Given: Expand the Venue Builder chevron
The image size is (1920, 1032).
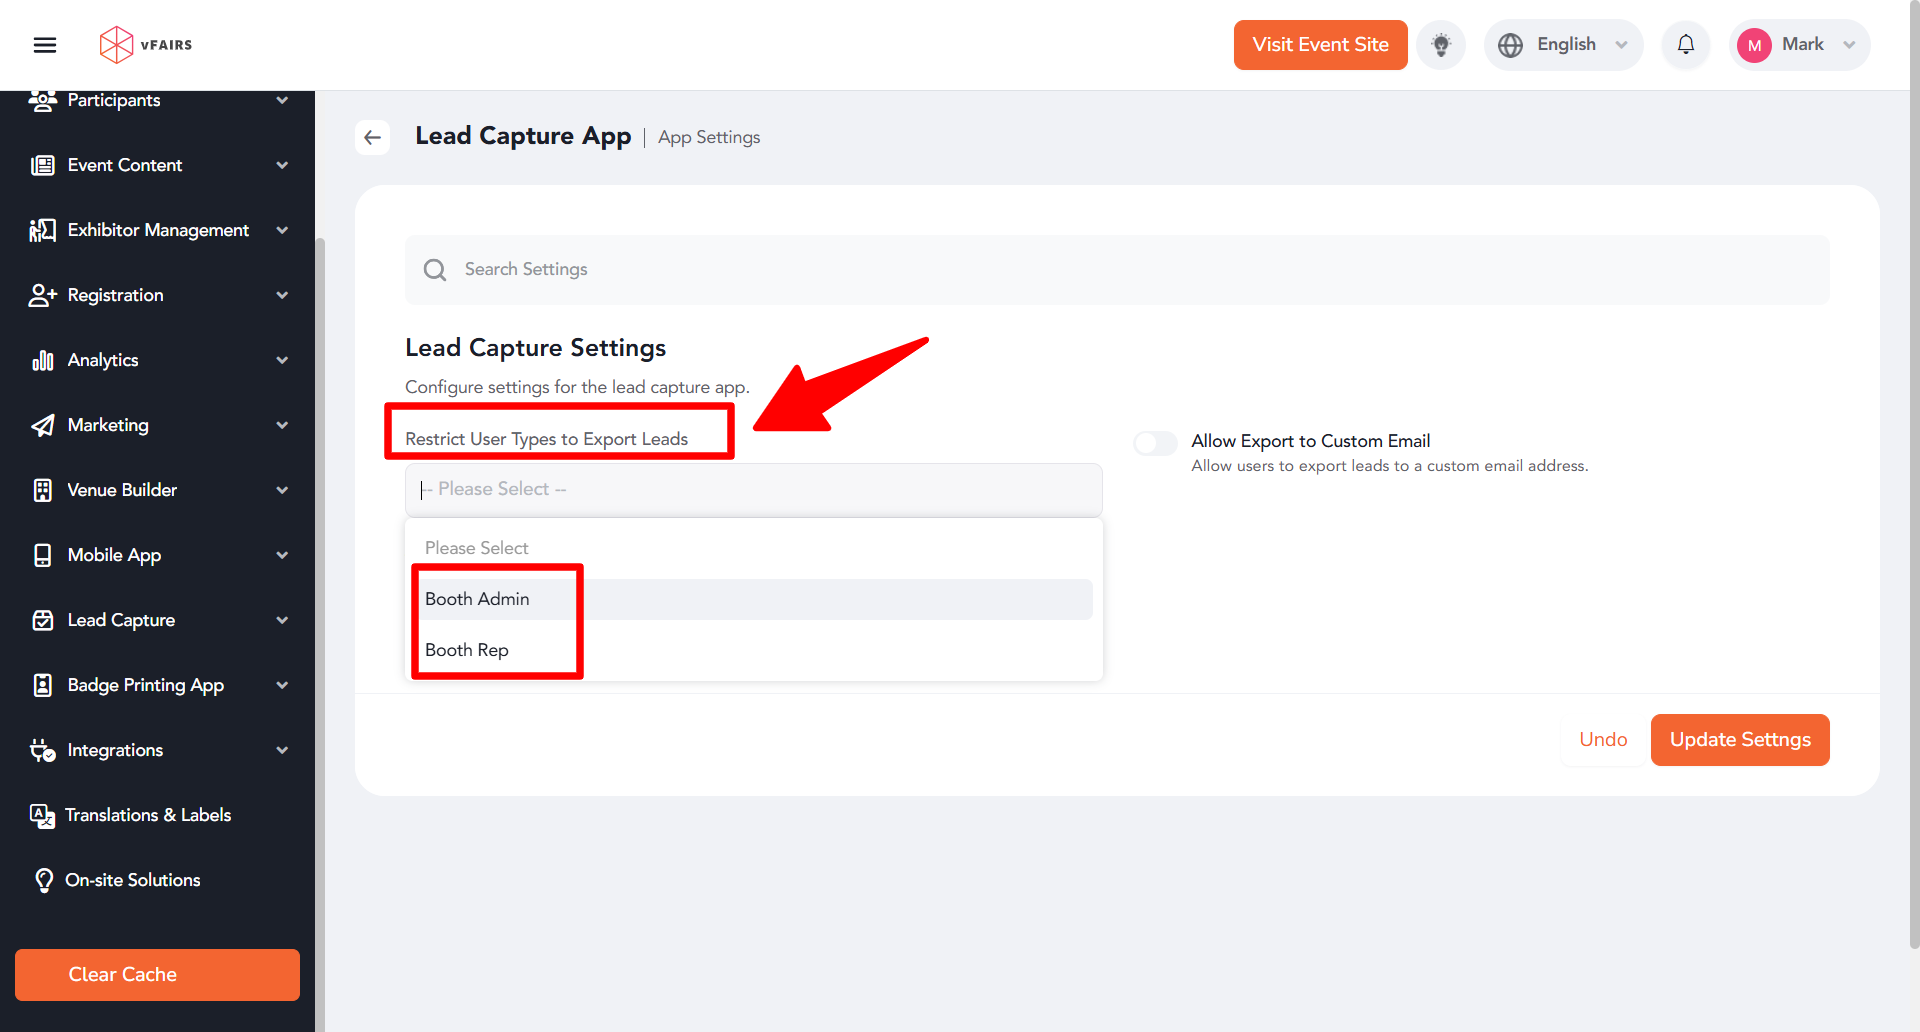Looking at the screenshot, I should pyautogui.click(x=282, y=490).
